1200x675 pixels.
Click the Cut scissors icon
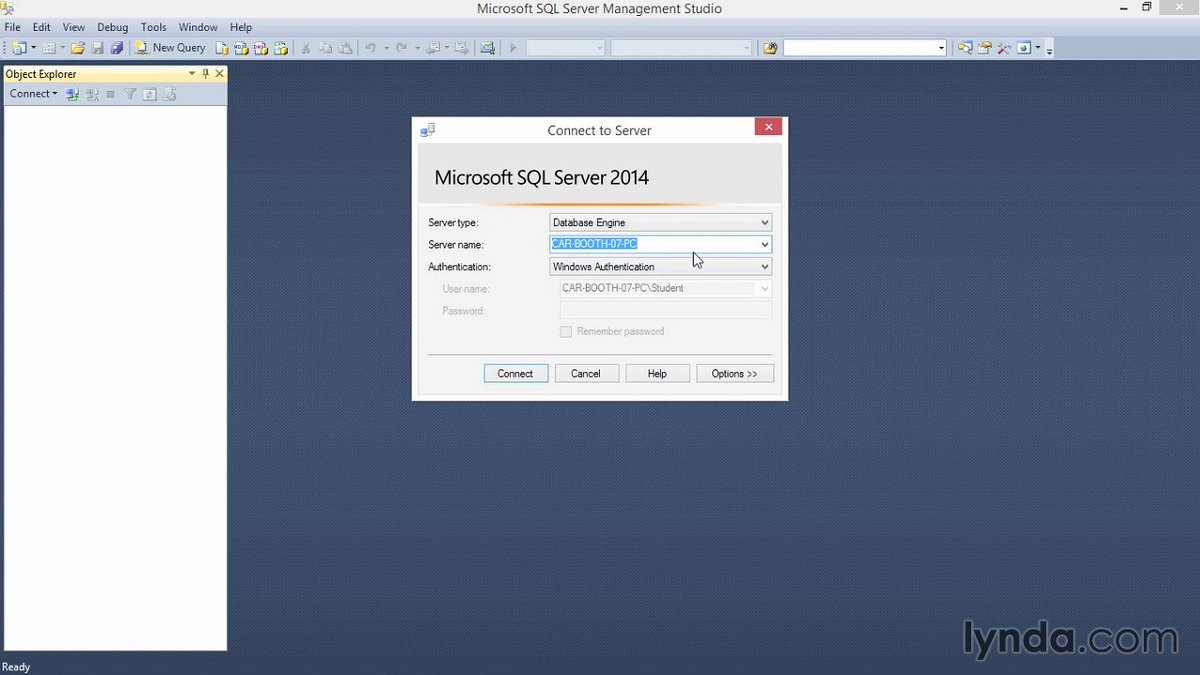(306, 47)
